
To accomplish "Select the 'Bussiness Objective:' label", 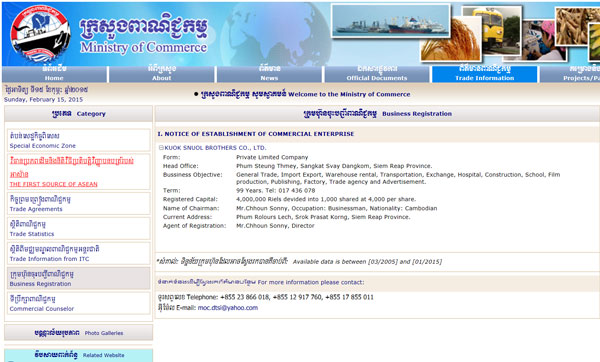I will pos(192,175).
